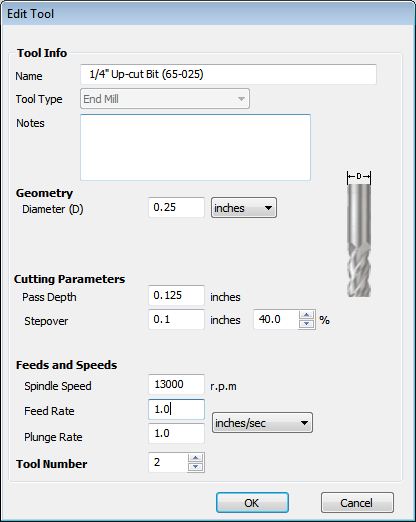Click the Stepover inches input field
This screenshot has height=522, width=416.
click(176, 319)
